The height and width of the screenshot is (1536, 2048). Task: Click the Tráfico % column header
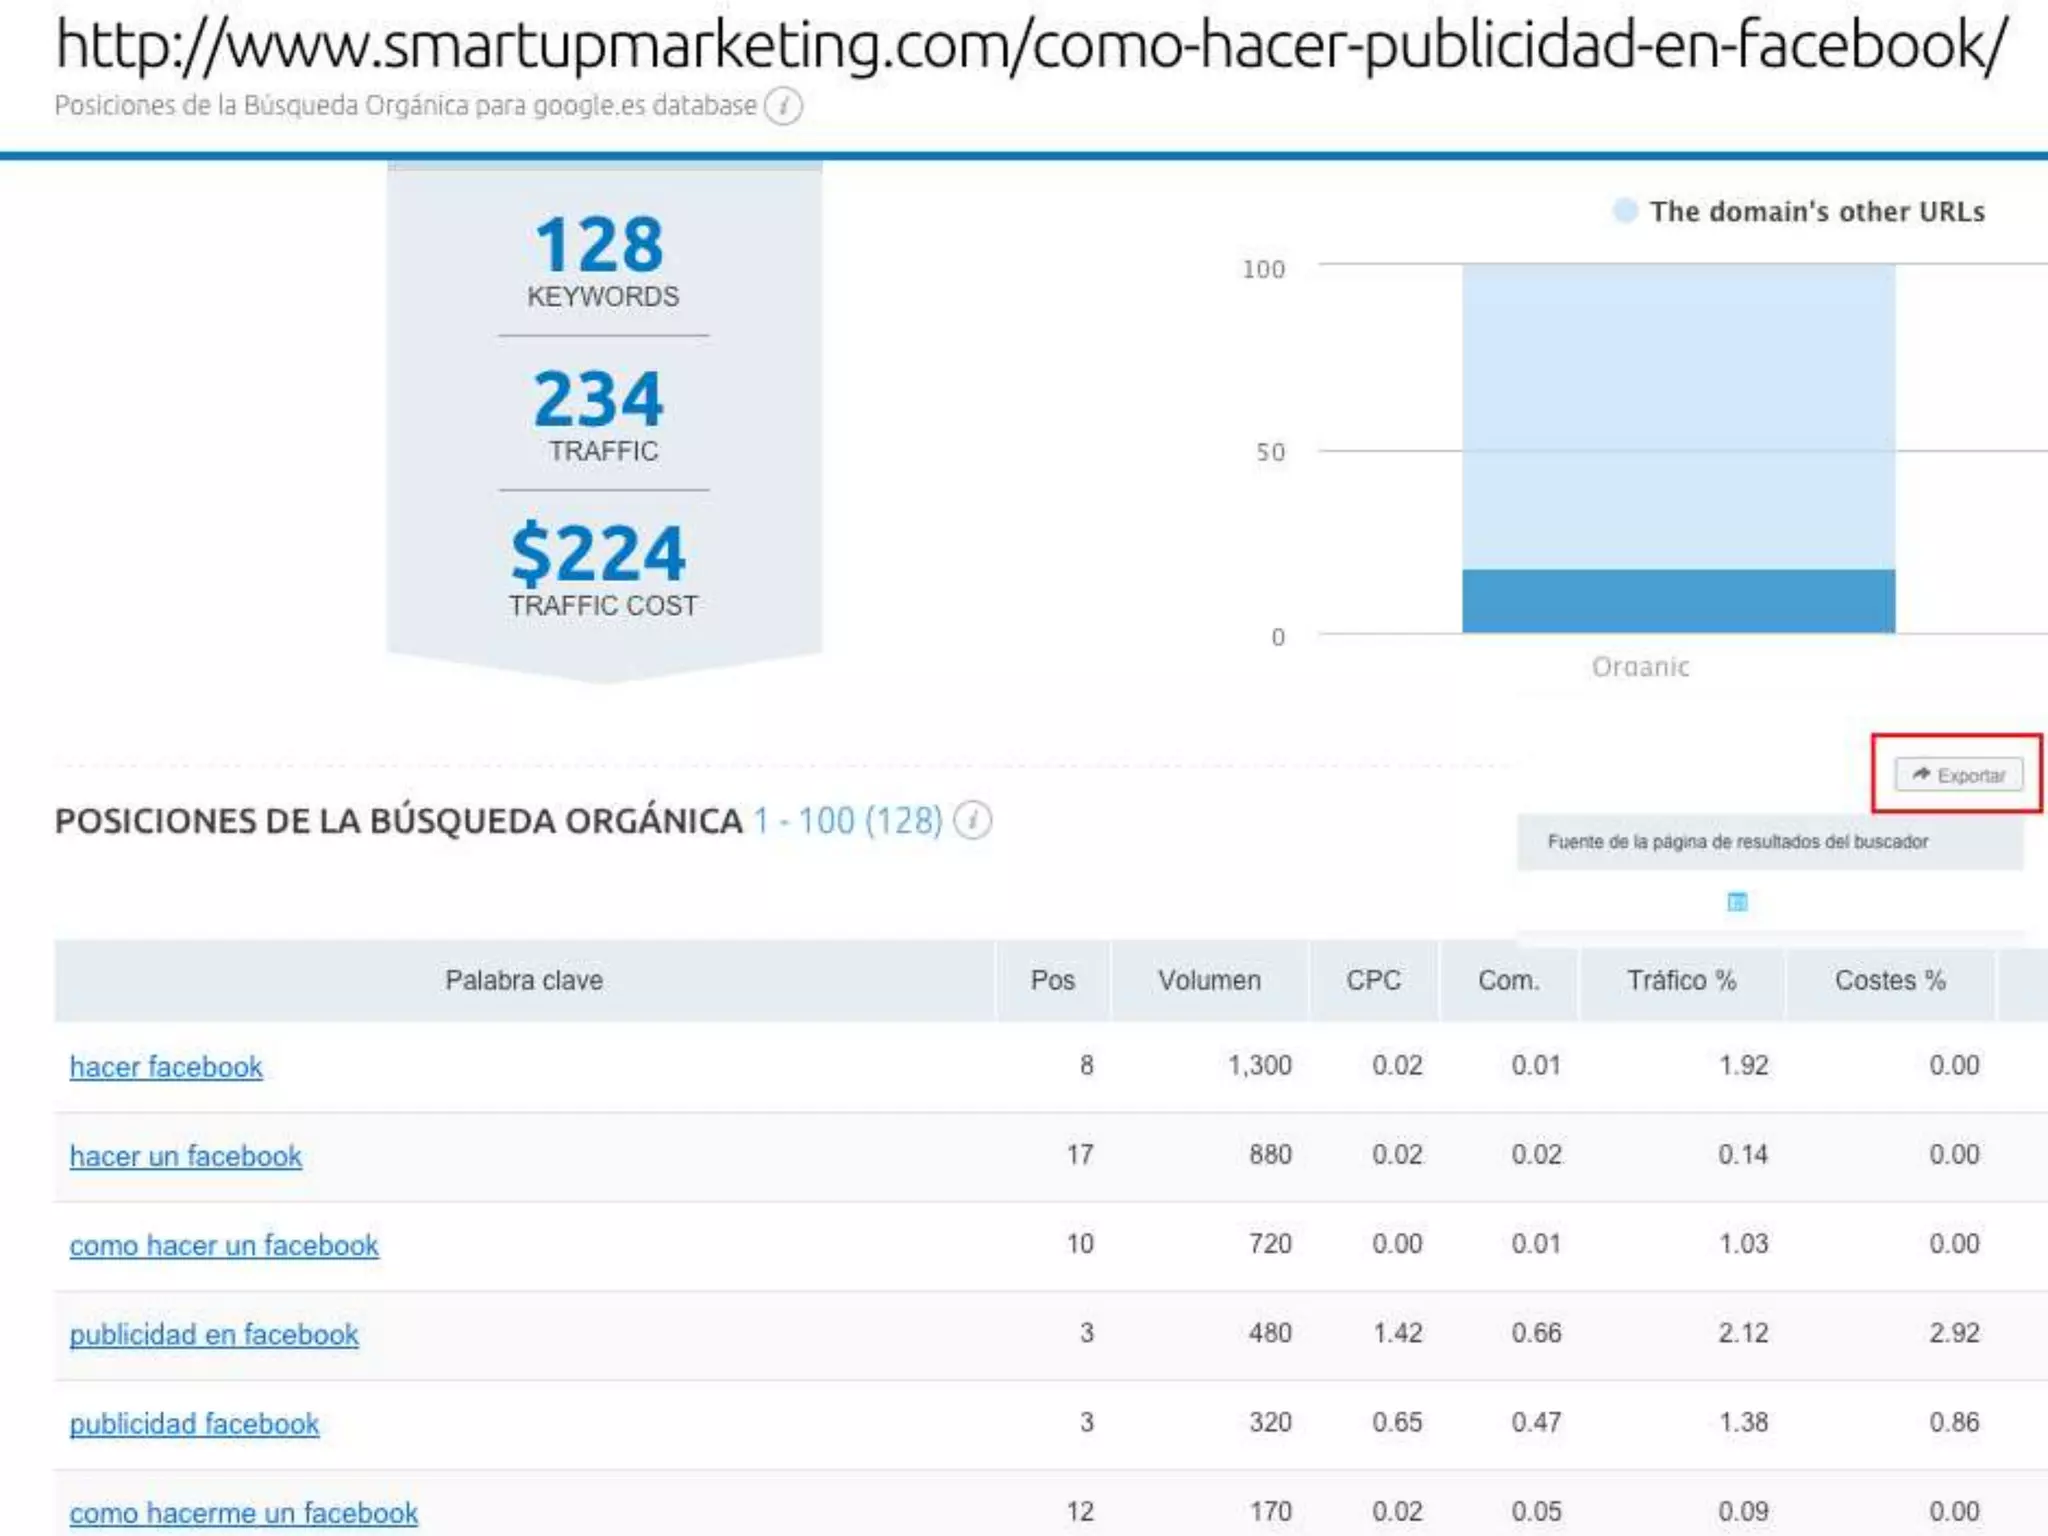click(1681, 980)
